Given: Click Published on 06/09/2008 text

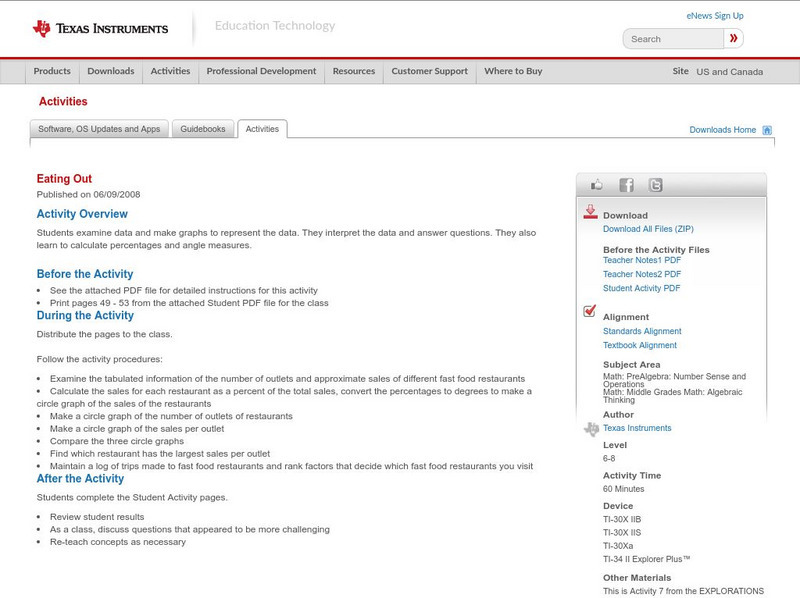Looking at the screenshot, I should pyautogui.click(x=88, y=194).
